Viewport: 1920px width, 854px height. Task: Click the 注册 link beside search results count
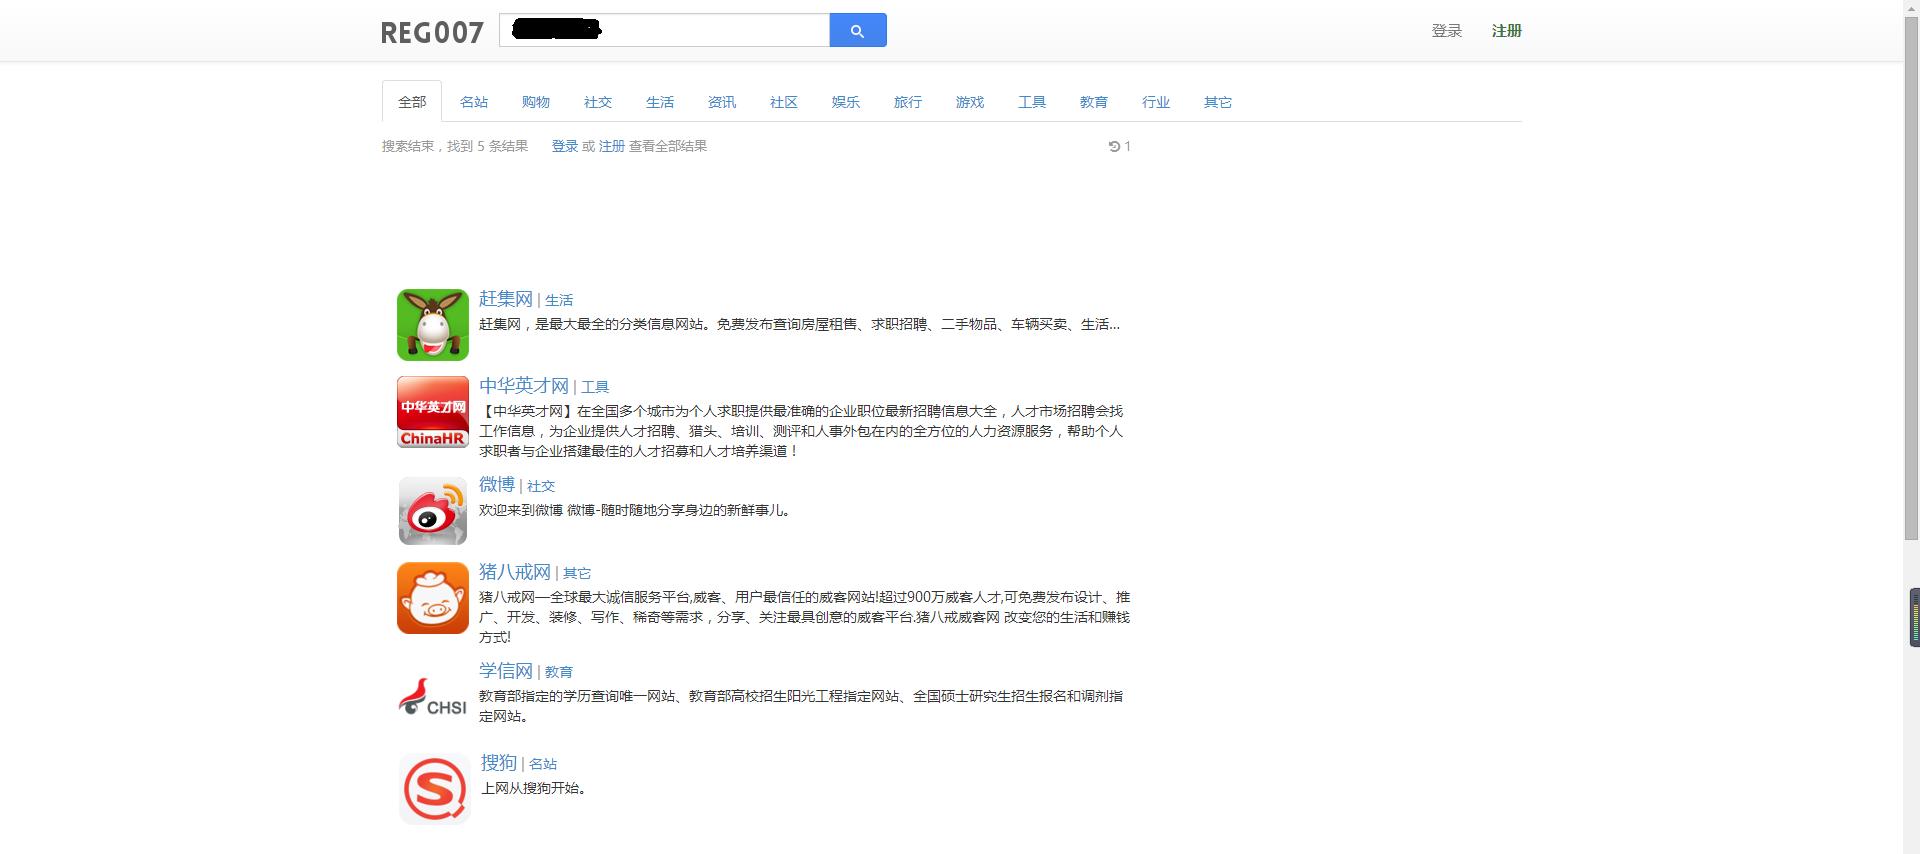tap(612, 146)
